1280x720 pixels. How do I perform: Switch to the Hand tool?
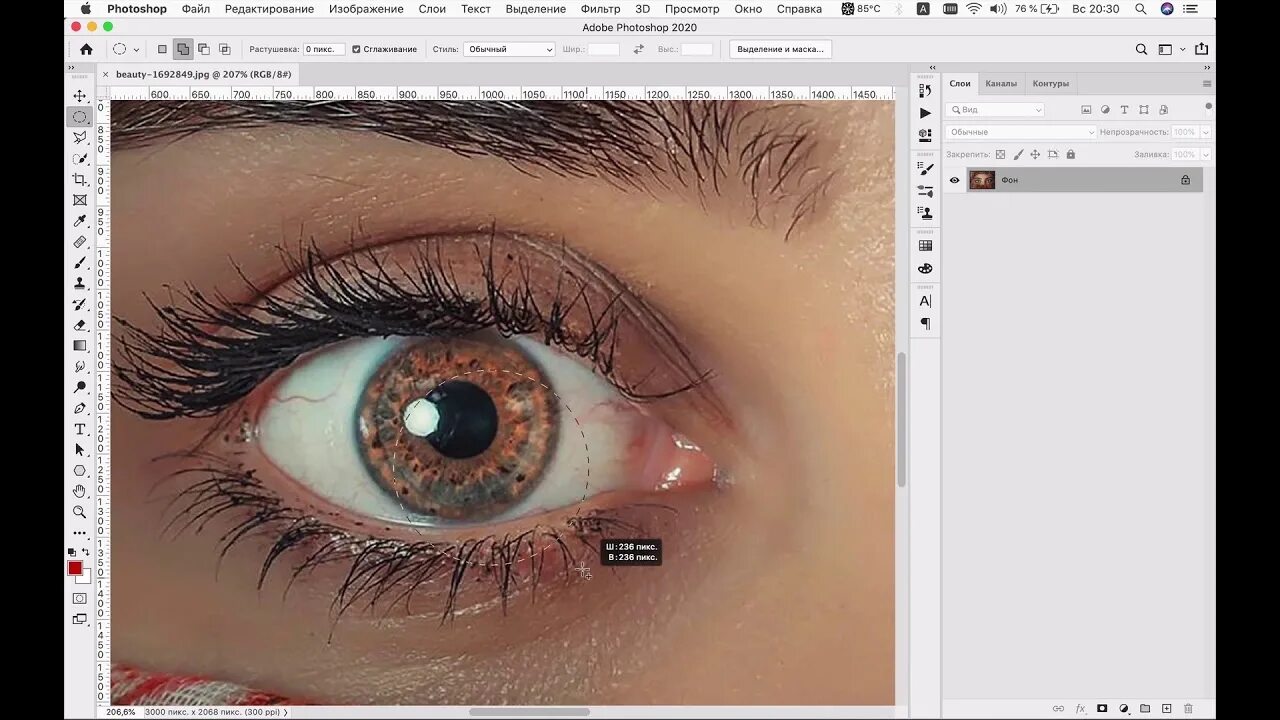[x=80, y=491]
